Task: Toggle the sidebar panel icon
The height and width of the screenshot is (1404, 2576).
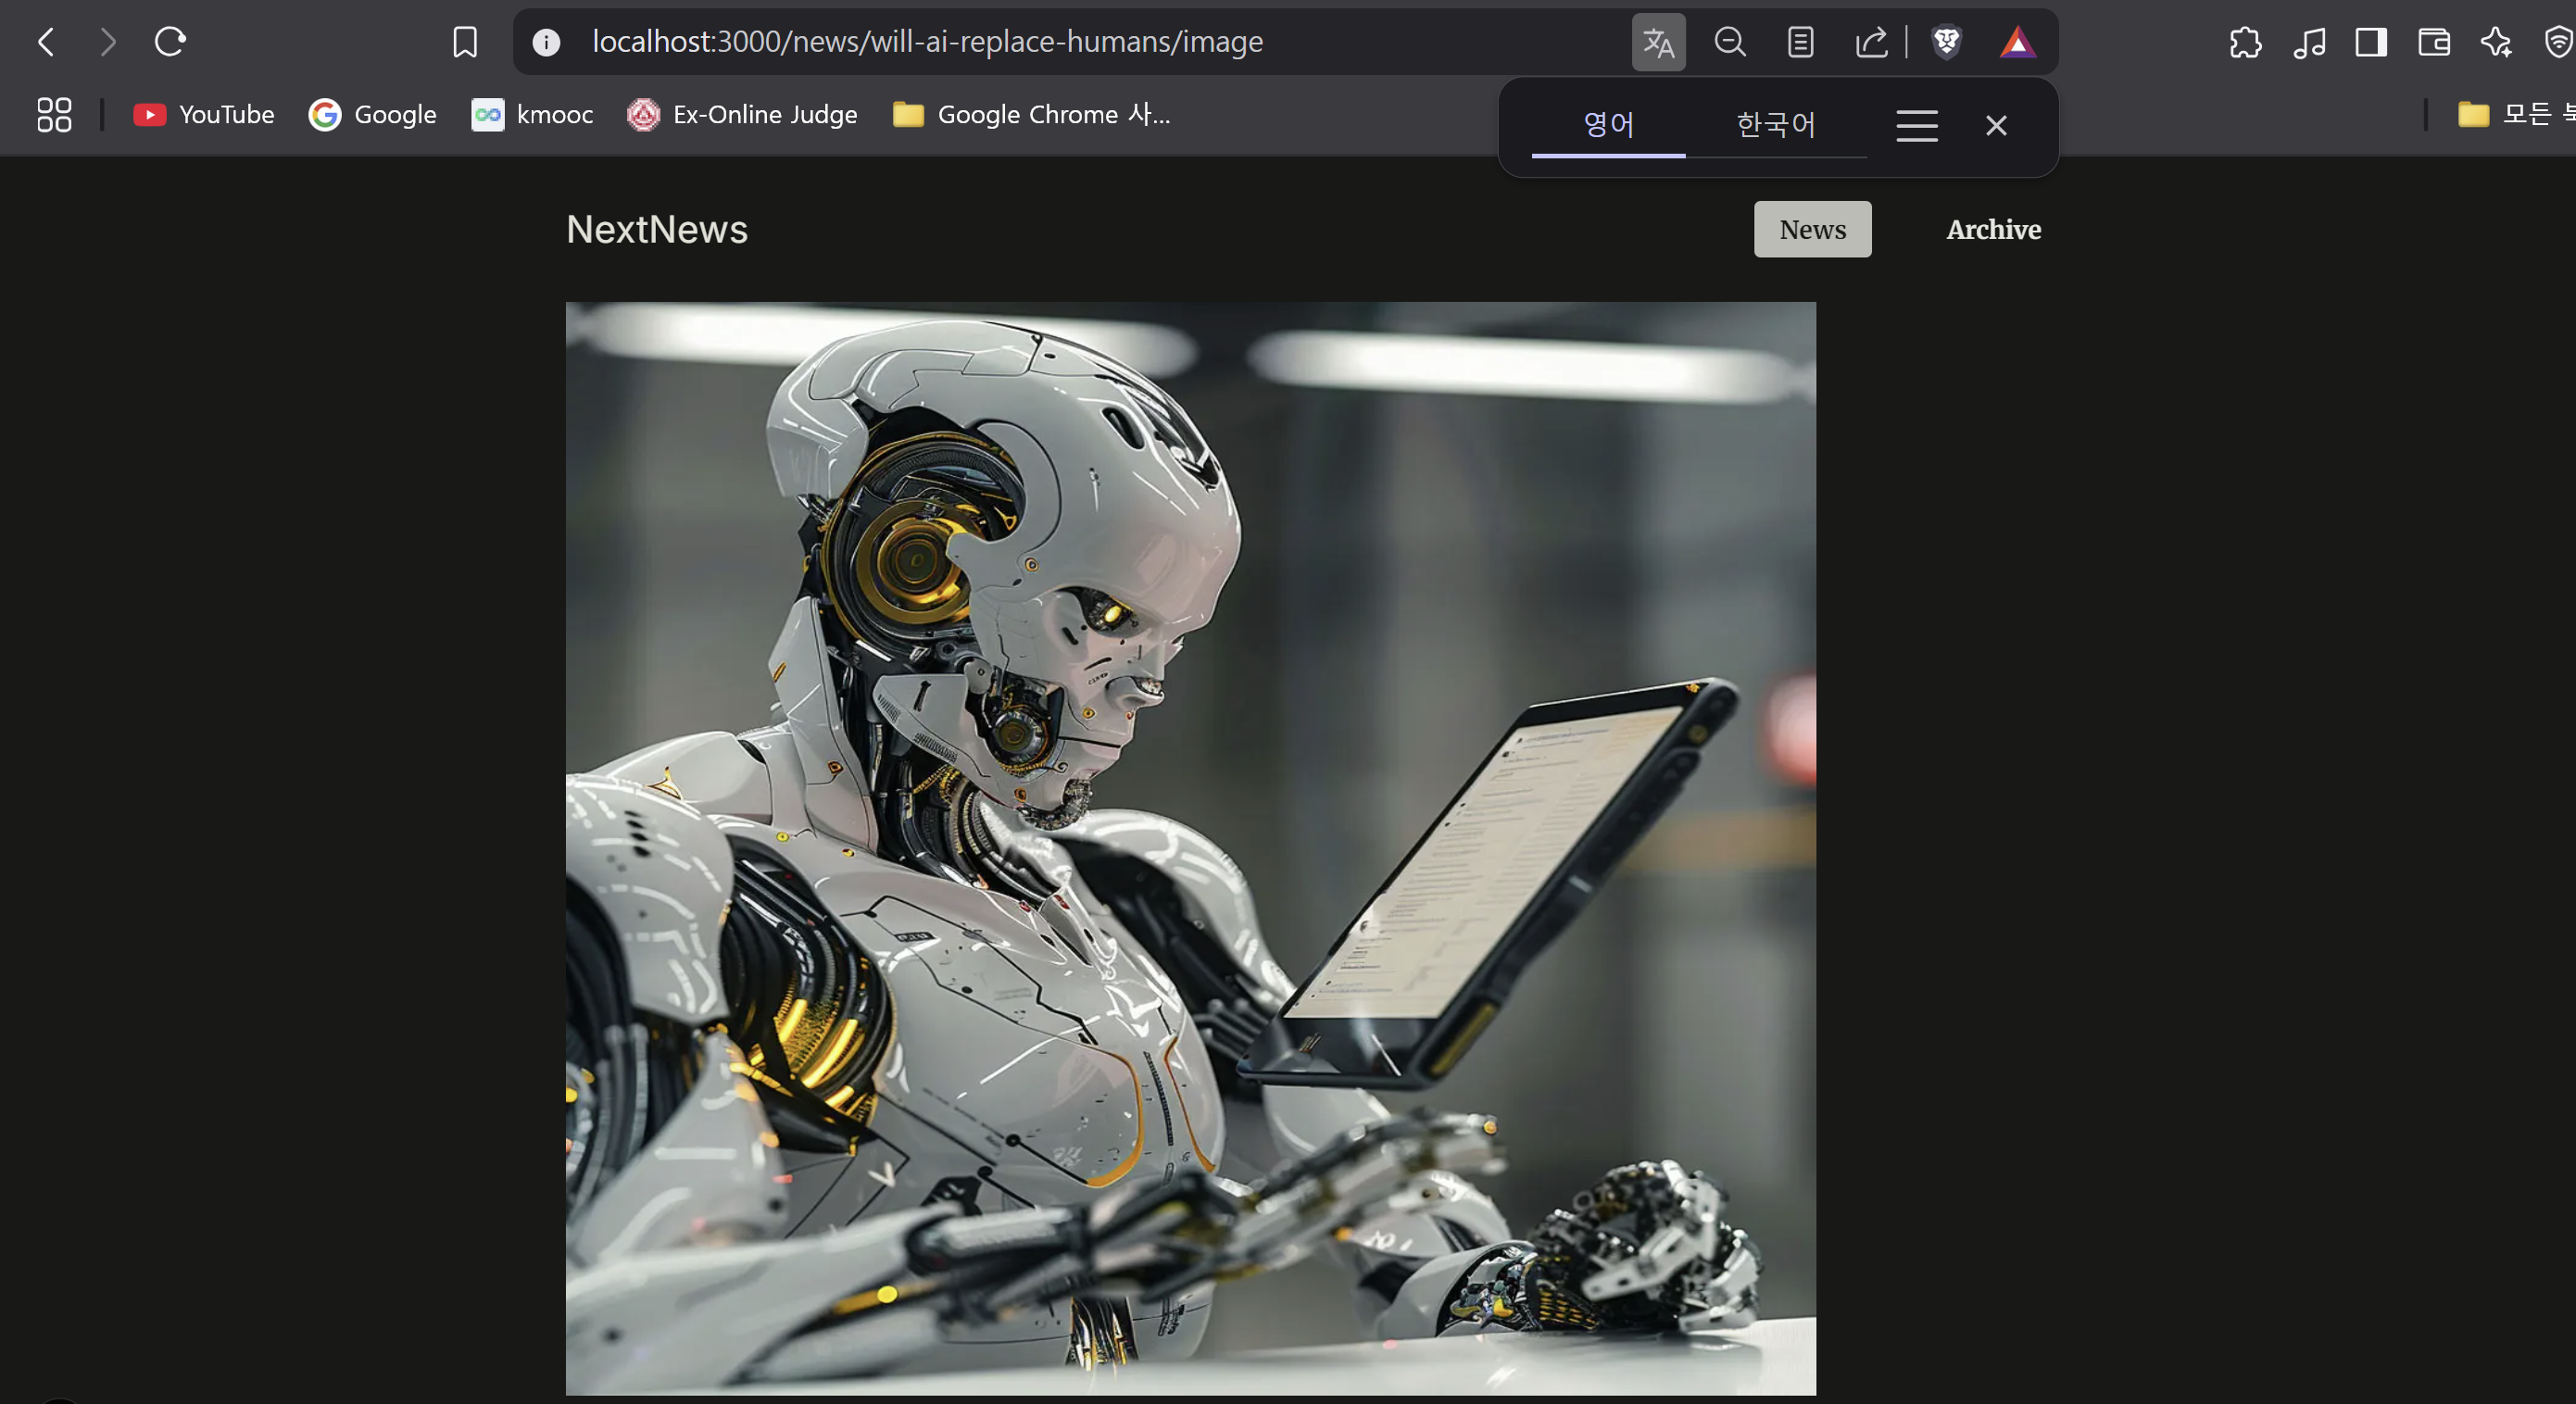Action: [2371, 42]
